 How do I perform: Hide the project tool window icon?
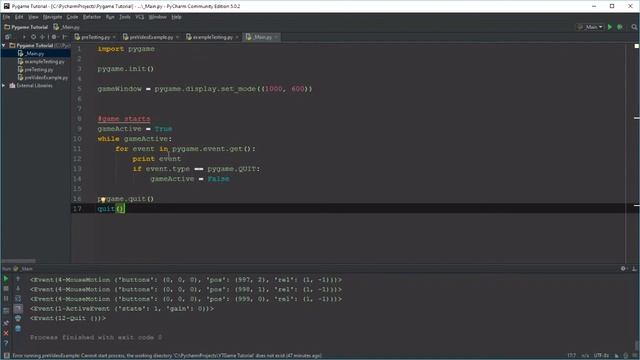pos(64,37)
